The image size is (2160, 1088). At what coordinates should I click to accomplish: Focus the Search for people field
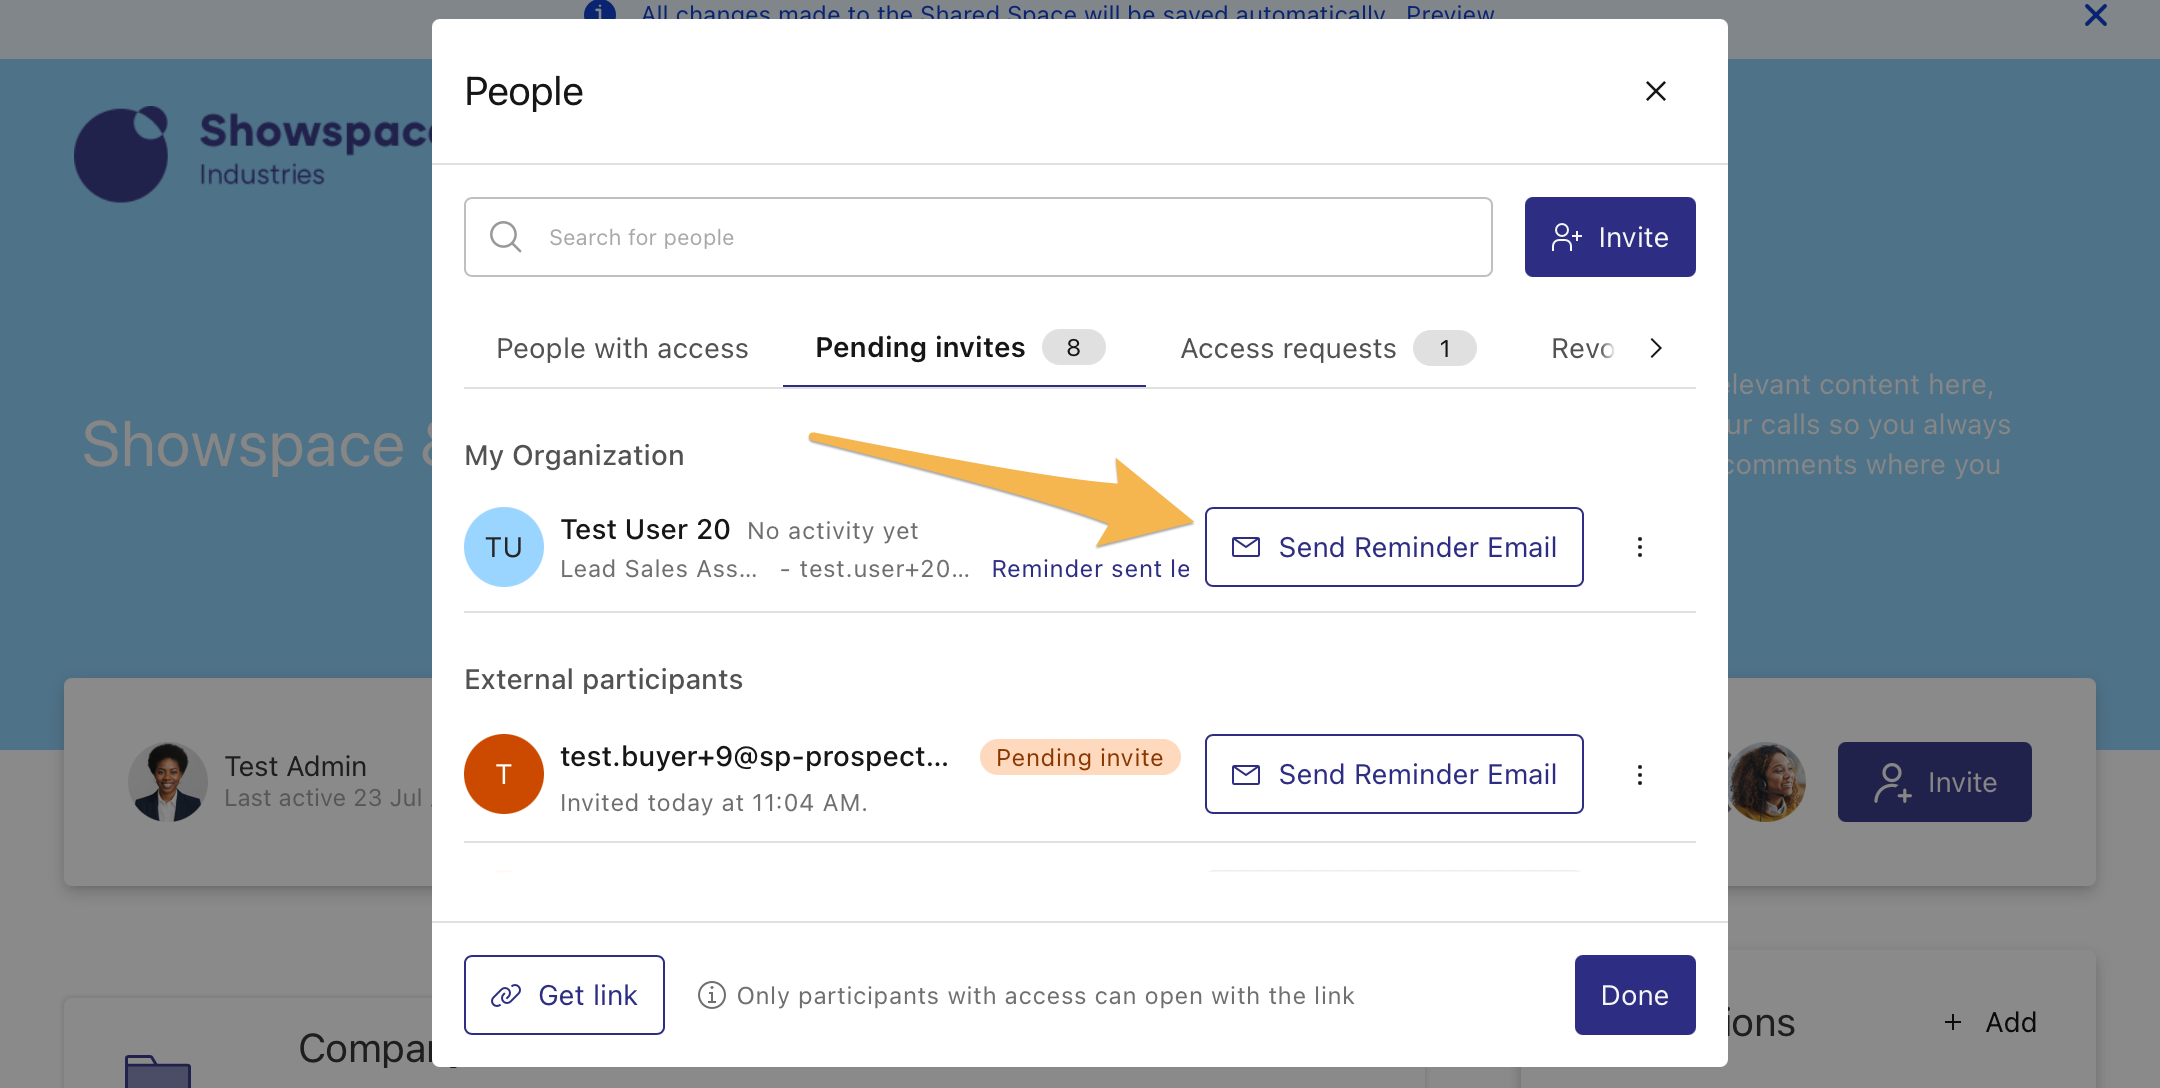click(x=1000, y=237)
